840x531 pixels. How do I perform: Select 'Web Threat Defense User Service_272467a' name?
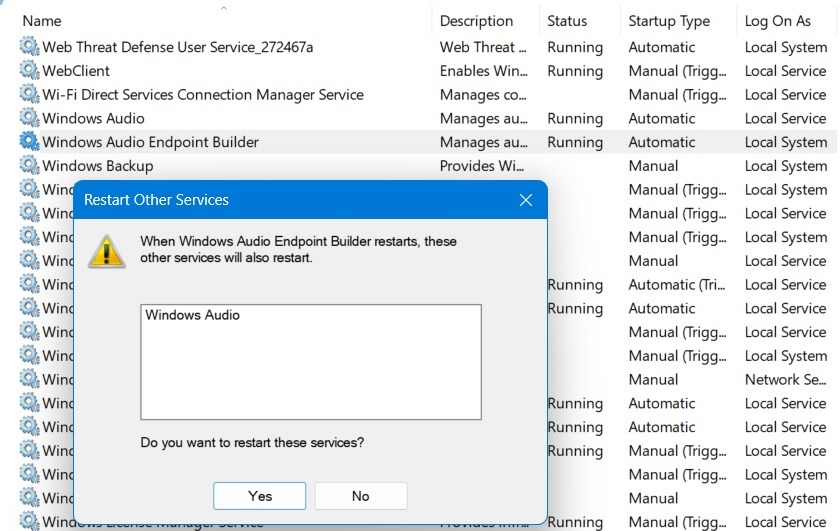(x=177, y=47)
